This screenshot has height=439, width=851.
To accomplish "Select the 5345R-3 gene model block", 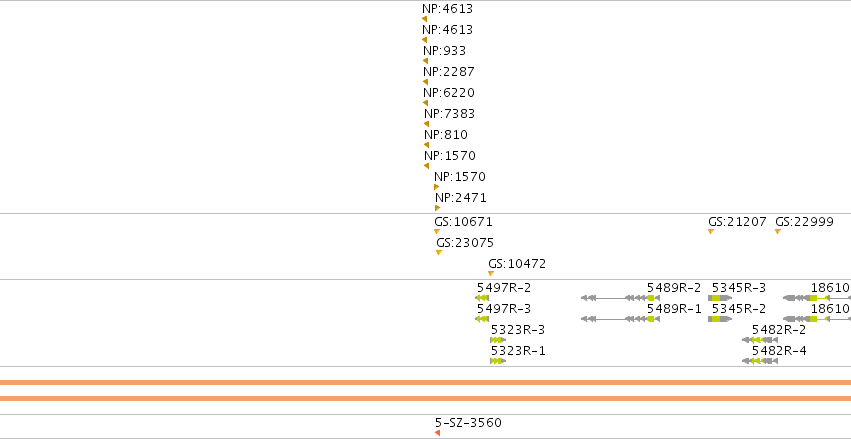I will point(720,298).
